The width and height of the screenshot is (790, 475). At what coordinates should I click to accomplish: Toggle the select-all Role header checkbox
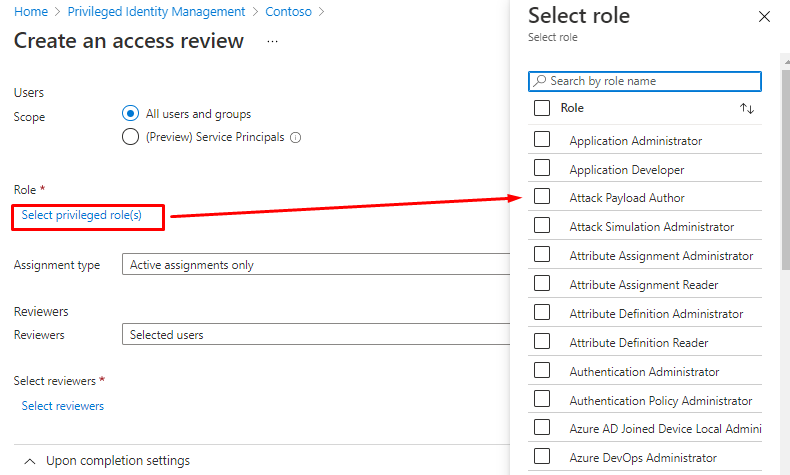[x=542, y=108]
